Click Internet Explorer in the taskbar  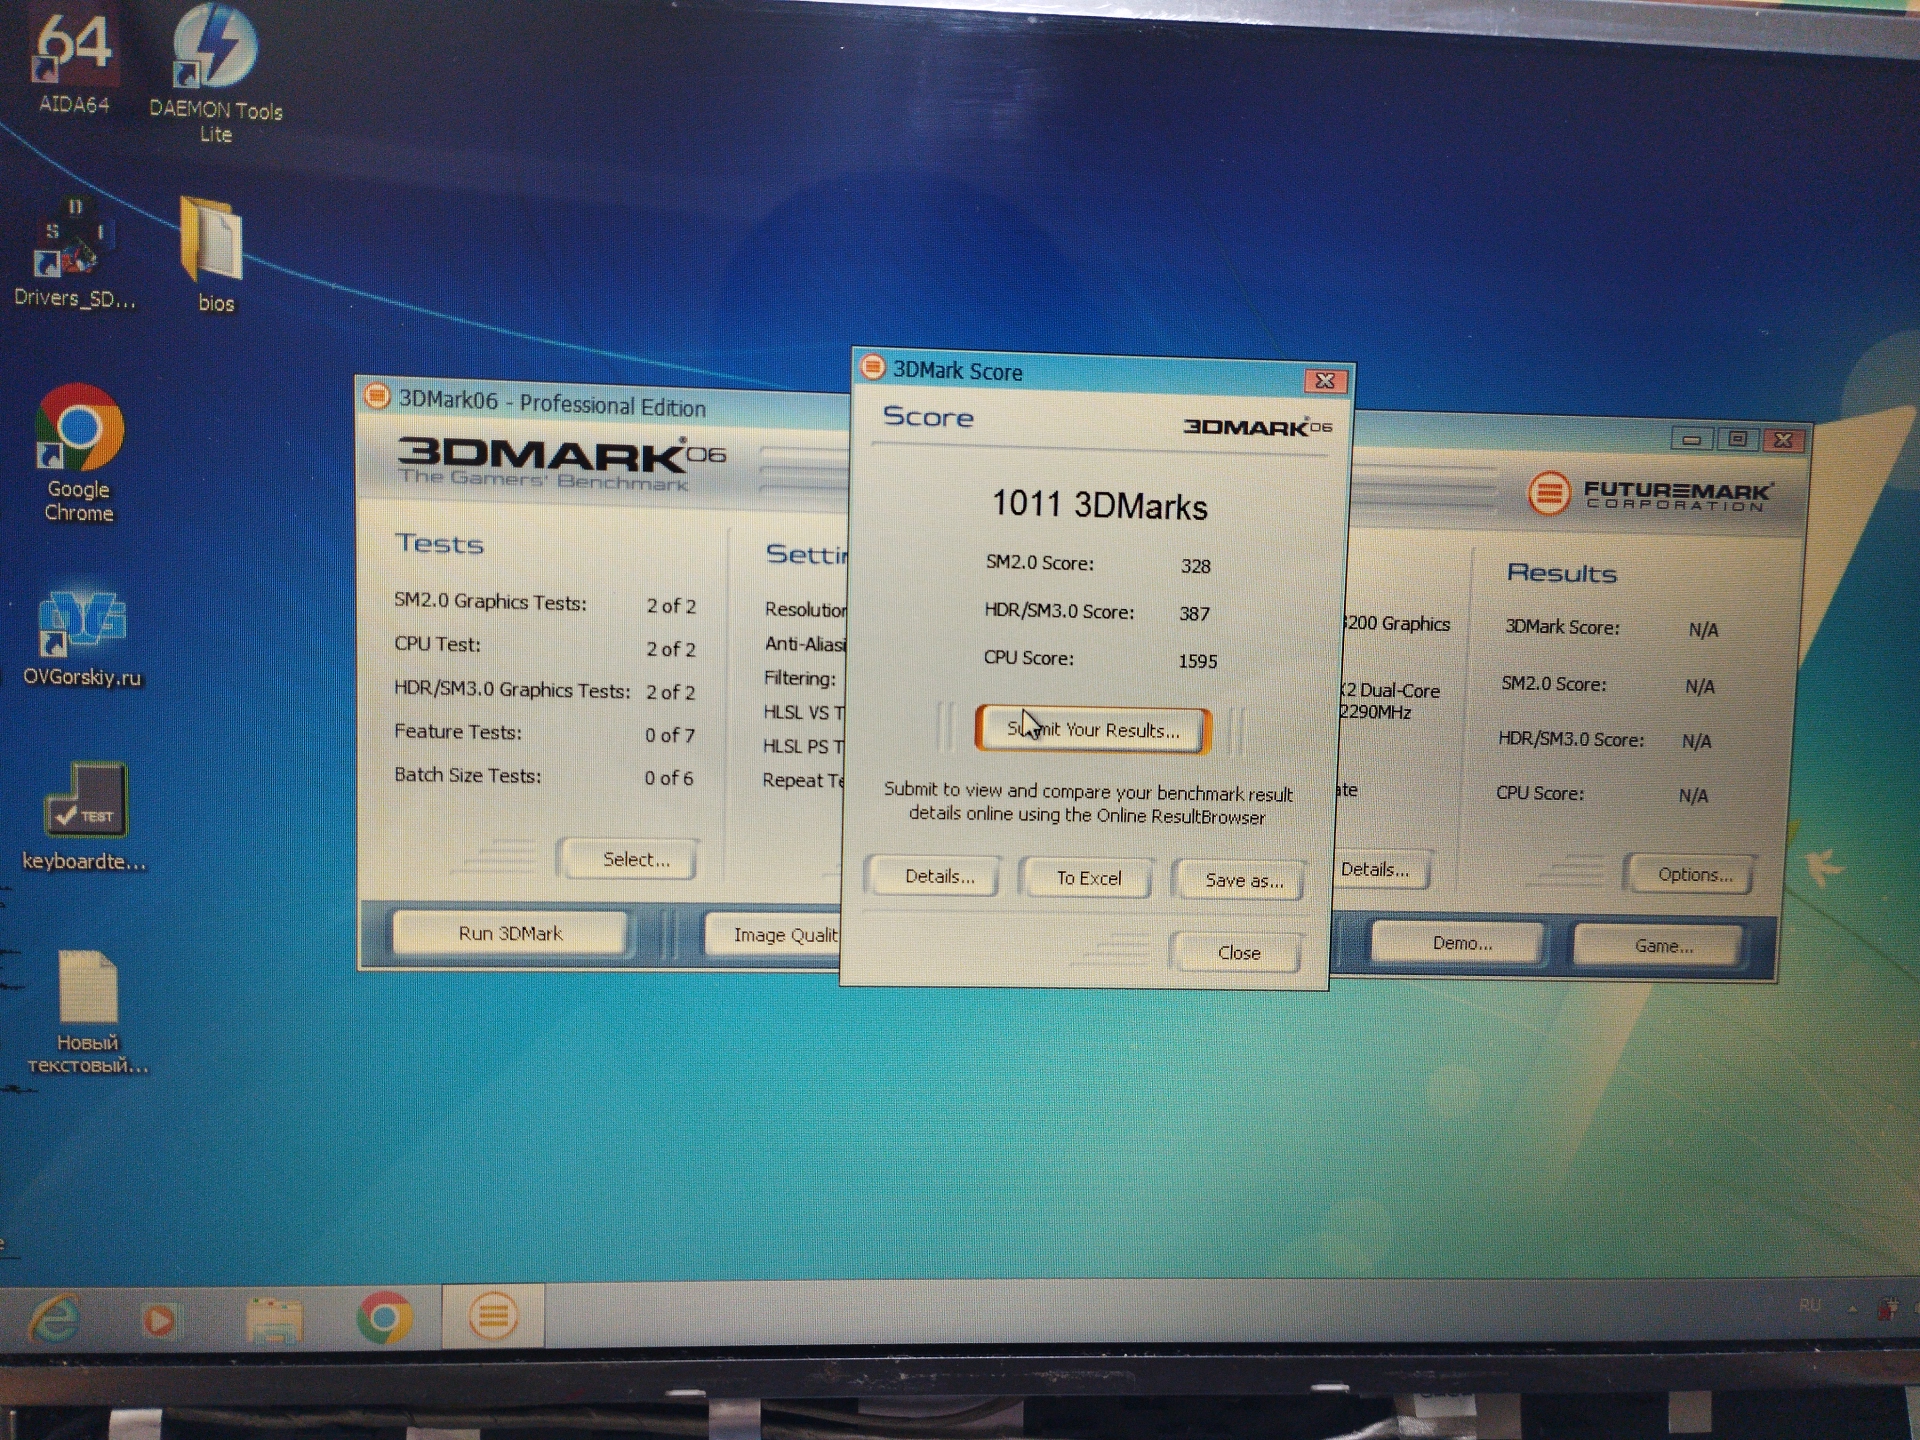tap(55, 1316)
